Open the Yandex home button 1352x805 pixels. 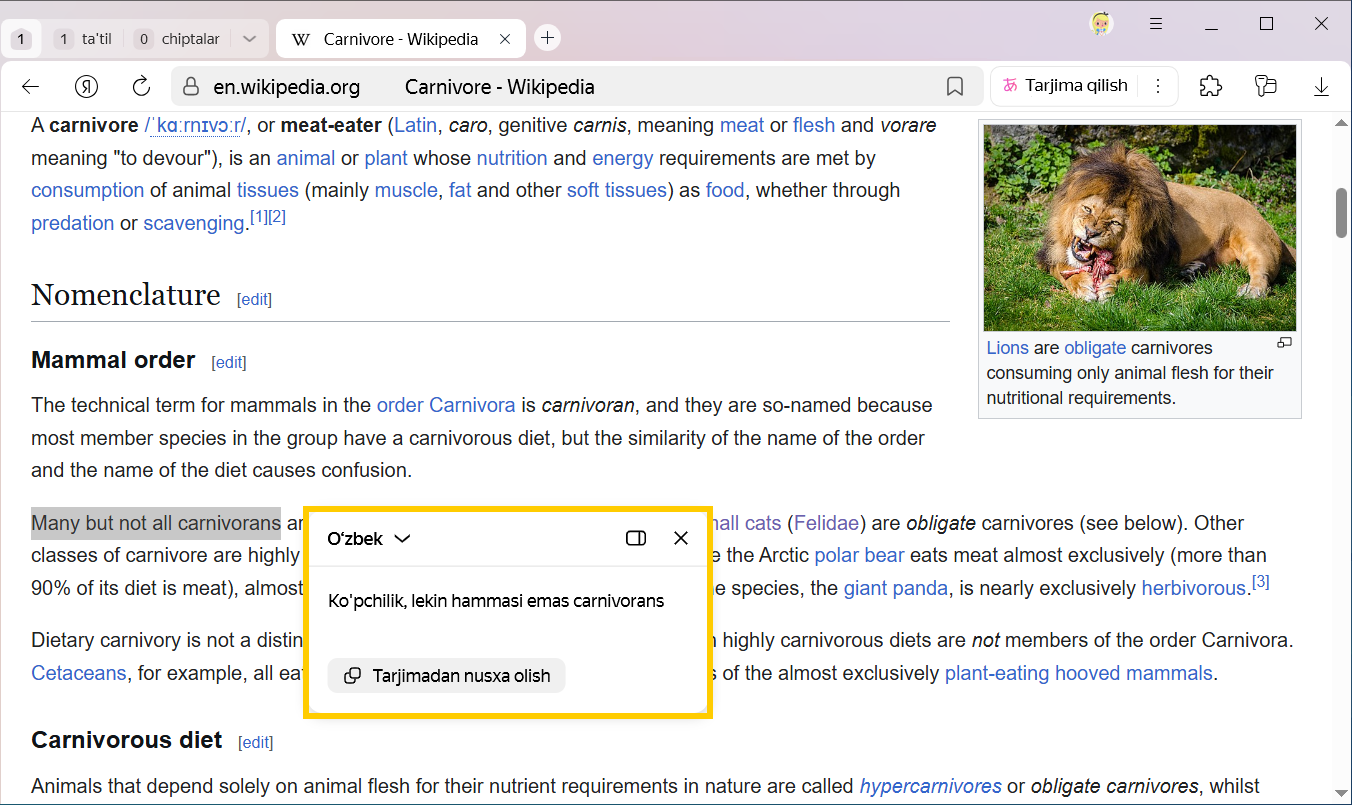click(x=87, y=87)
